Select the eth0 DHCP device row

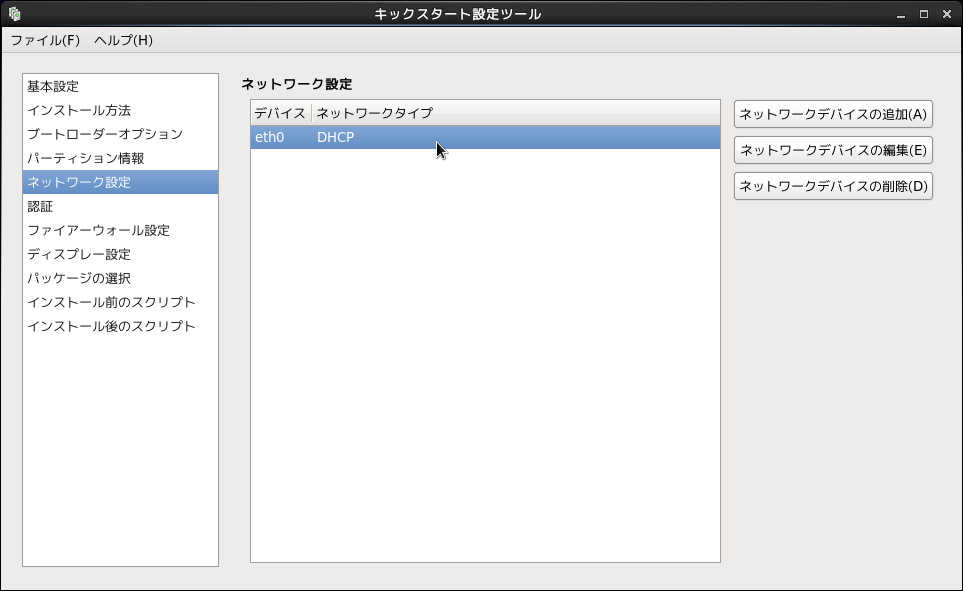485,137
